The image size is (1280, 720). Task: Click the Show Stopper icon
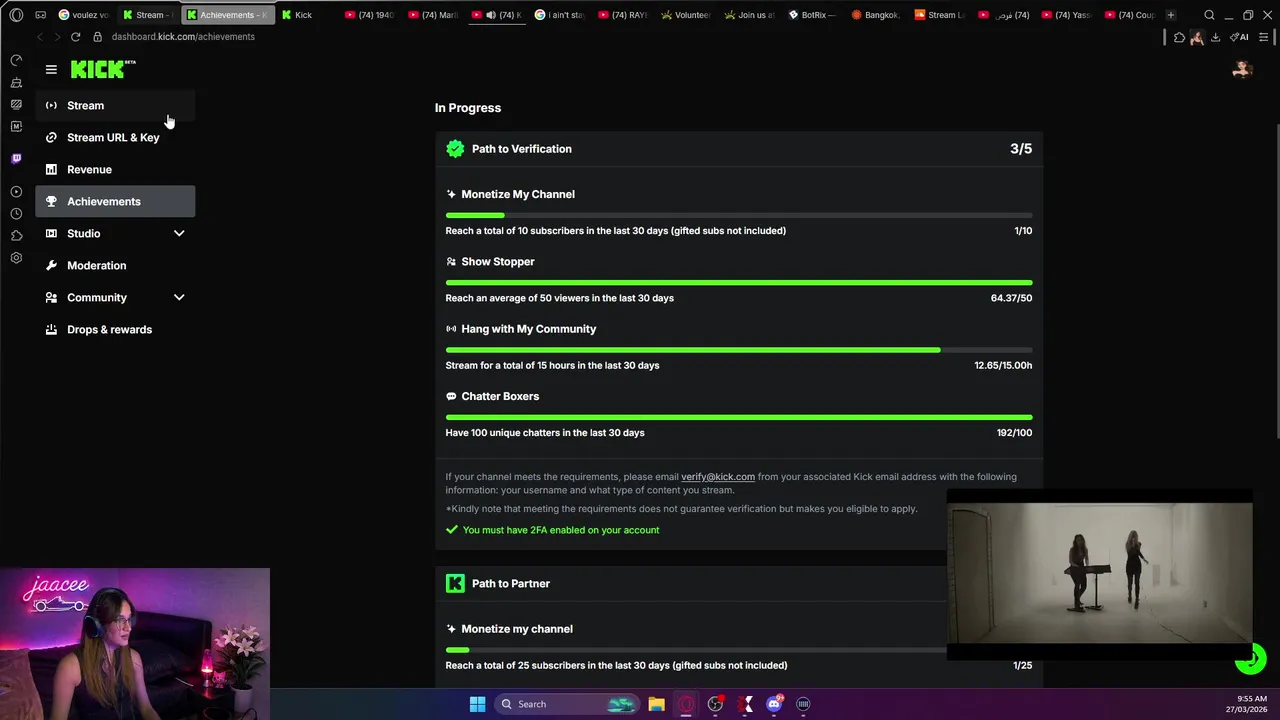click(x=451, y=261)
